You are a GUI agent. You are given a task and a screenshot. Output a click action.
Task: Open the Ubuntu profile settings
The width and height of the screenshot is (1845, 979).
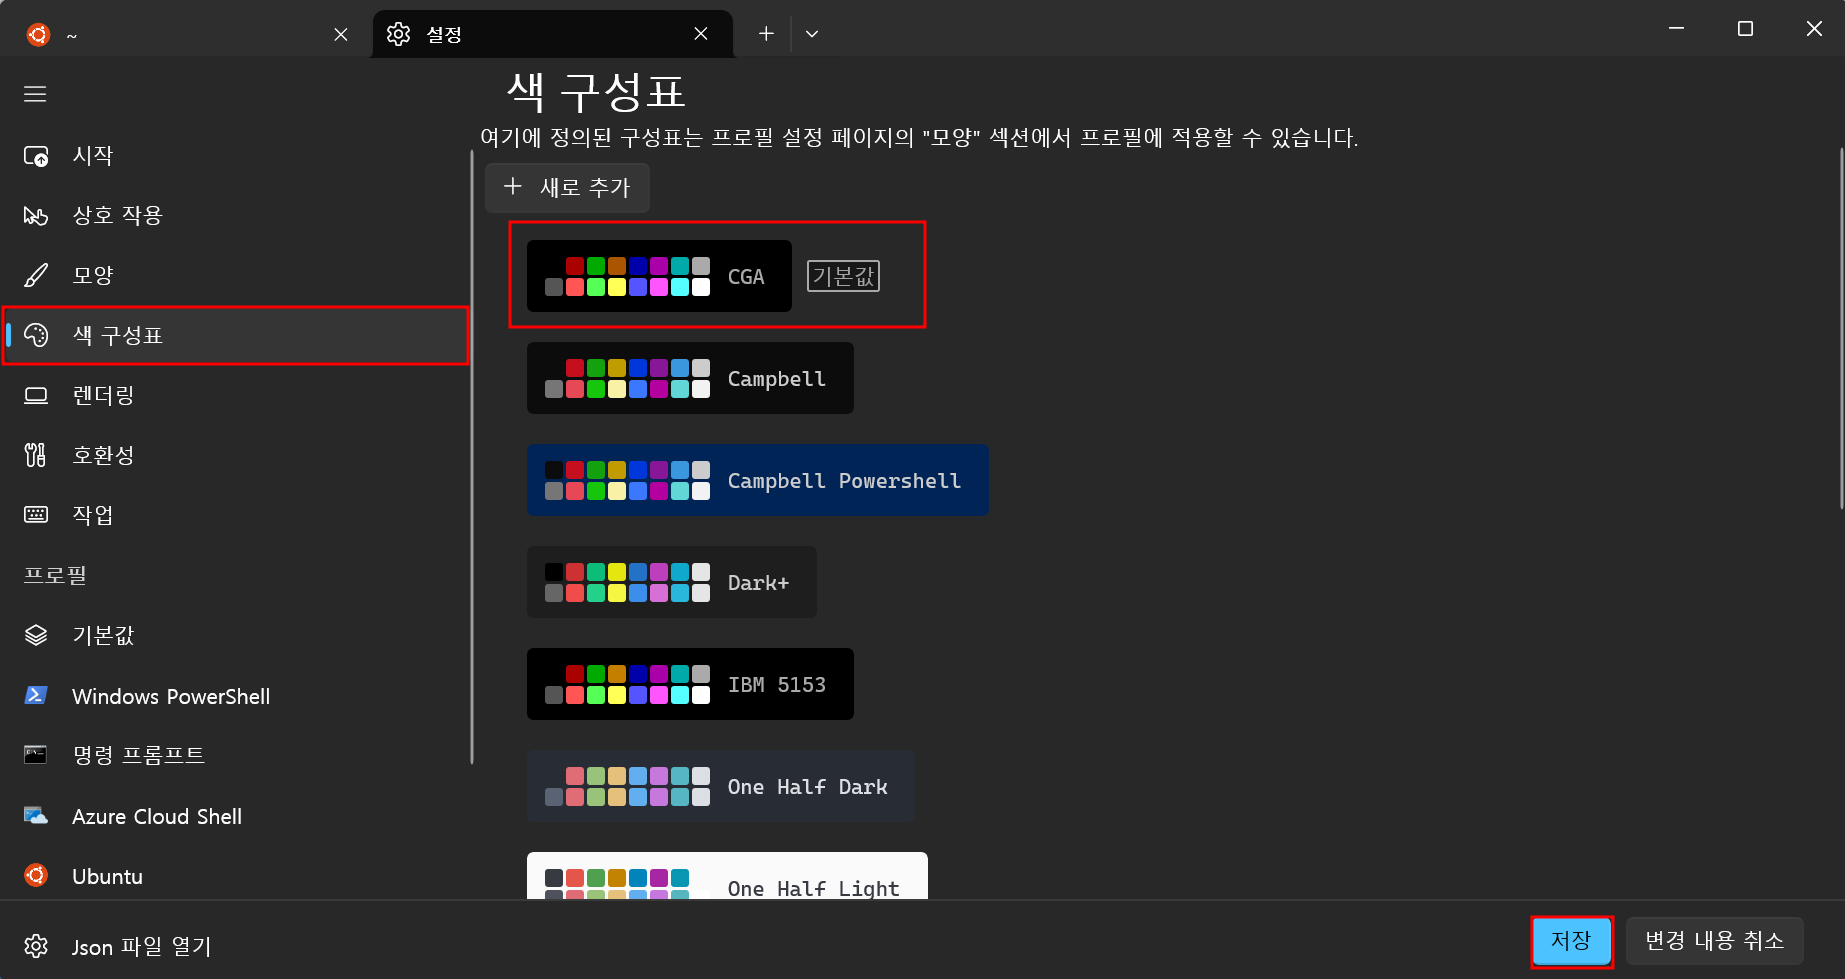pyautogui.click(x=236, y=876)
